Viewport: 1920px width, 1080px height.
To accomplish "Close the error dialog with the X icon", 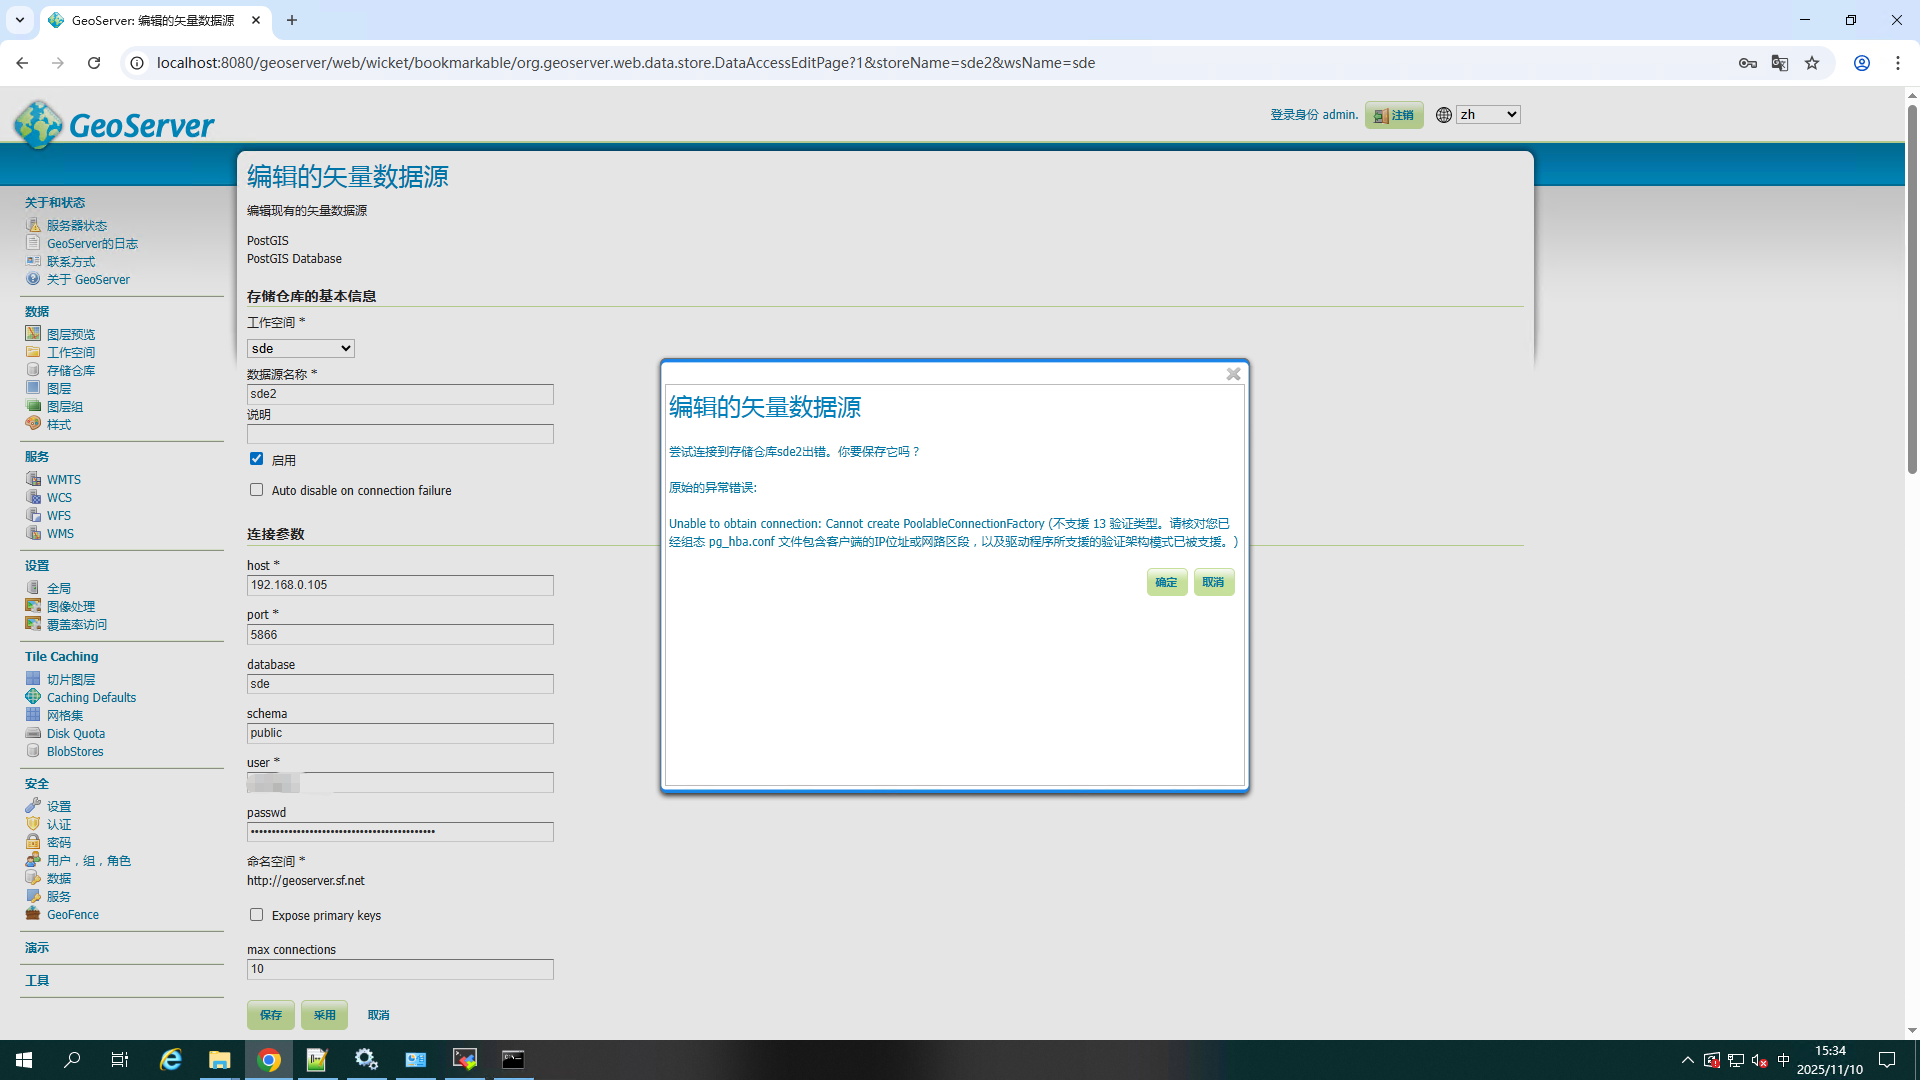I will pos(1233,374).
